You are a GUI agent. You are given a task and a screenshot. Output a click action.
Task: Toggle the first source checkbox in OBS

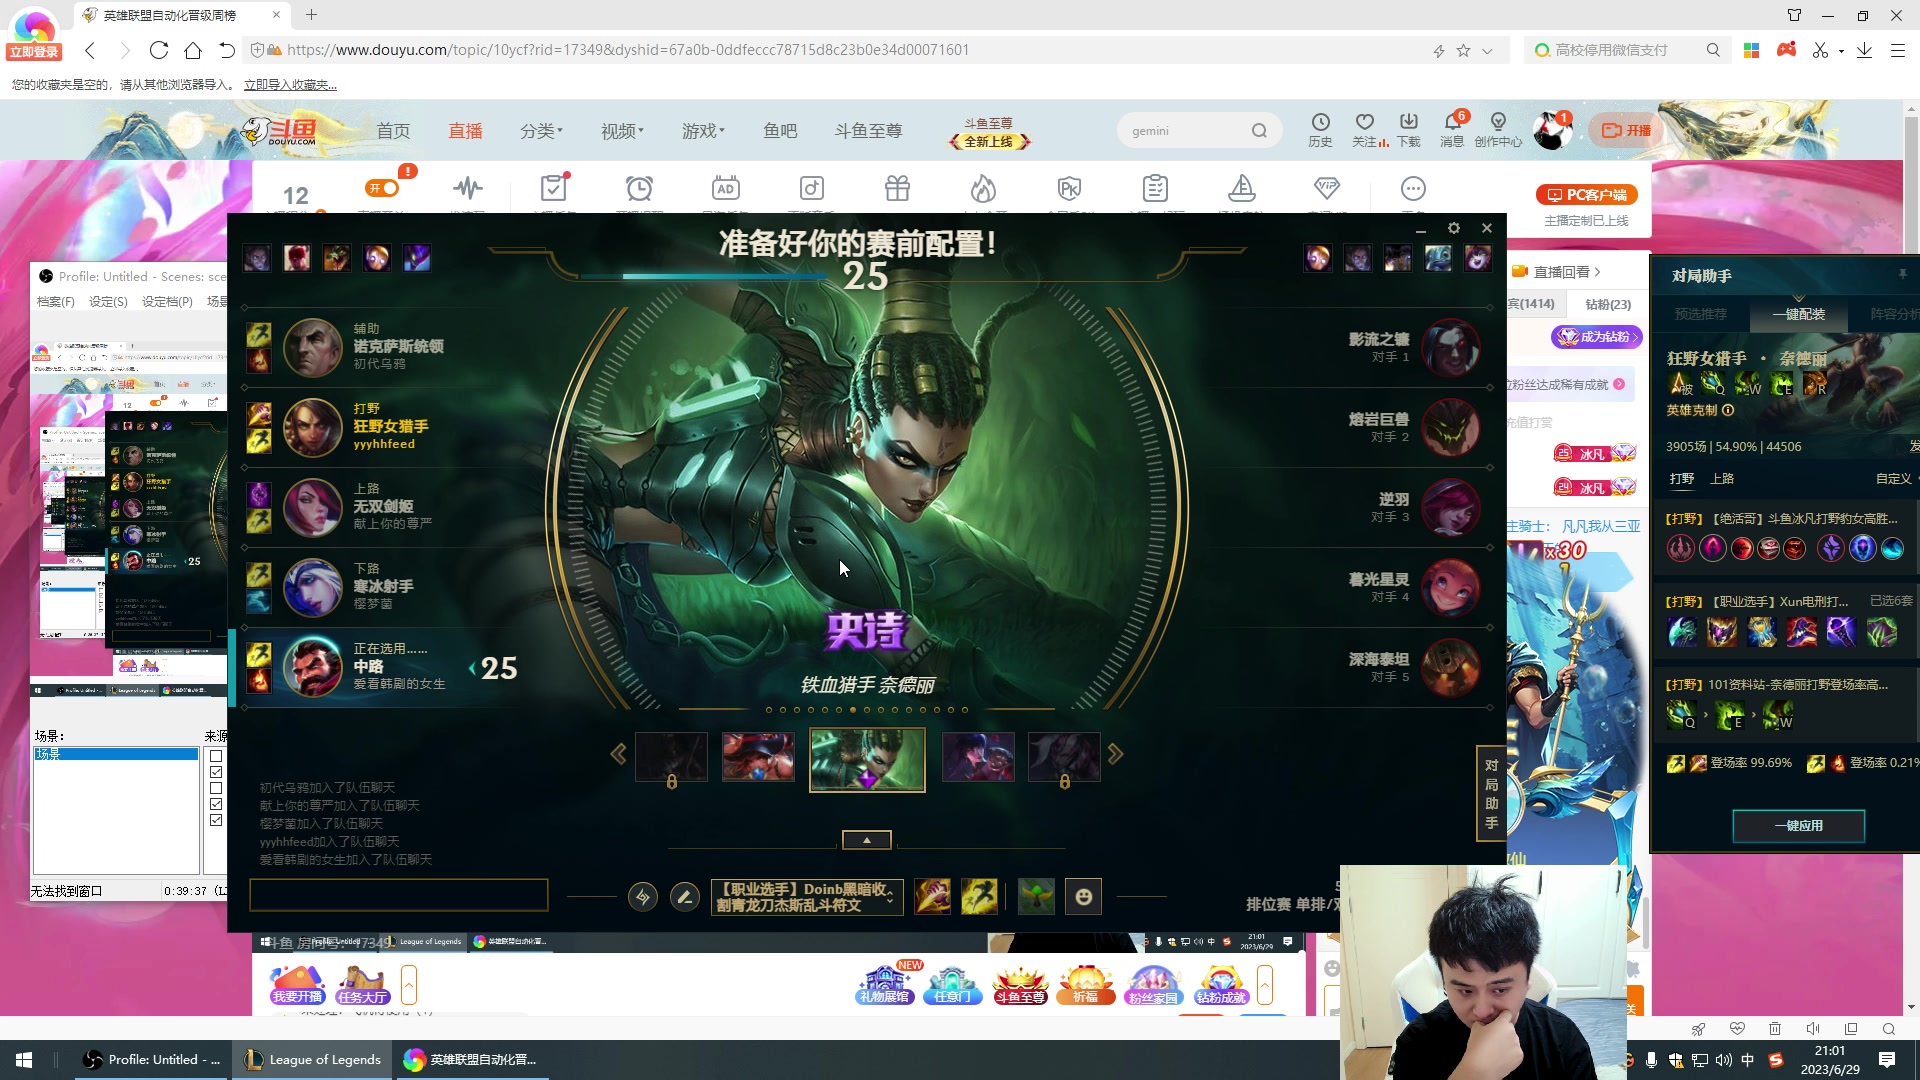[216, 756]
